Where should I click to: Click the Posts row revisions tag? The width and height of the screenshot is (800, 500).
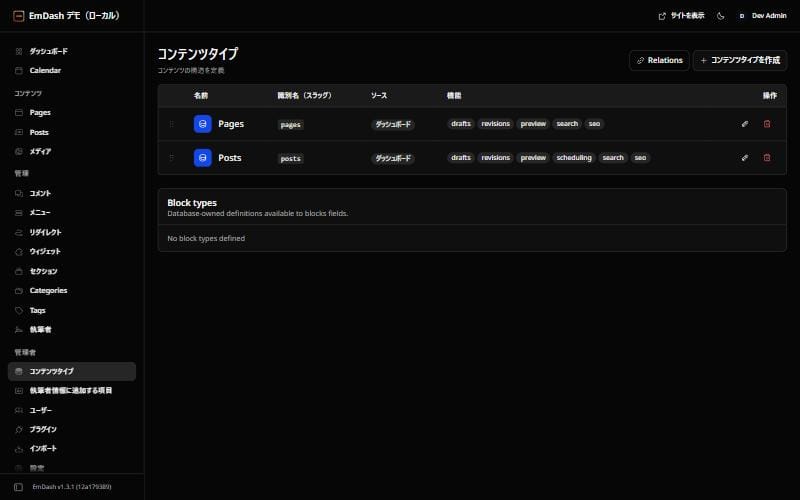click(x=495, y=158)
